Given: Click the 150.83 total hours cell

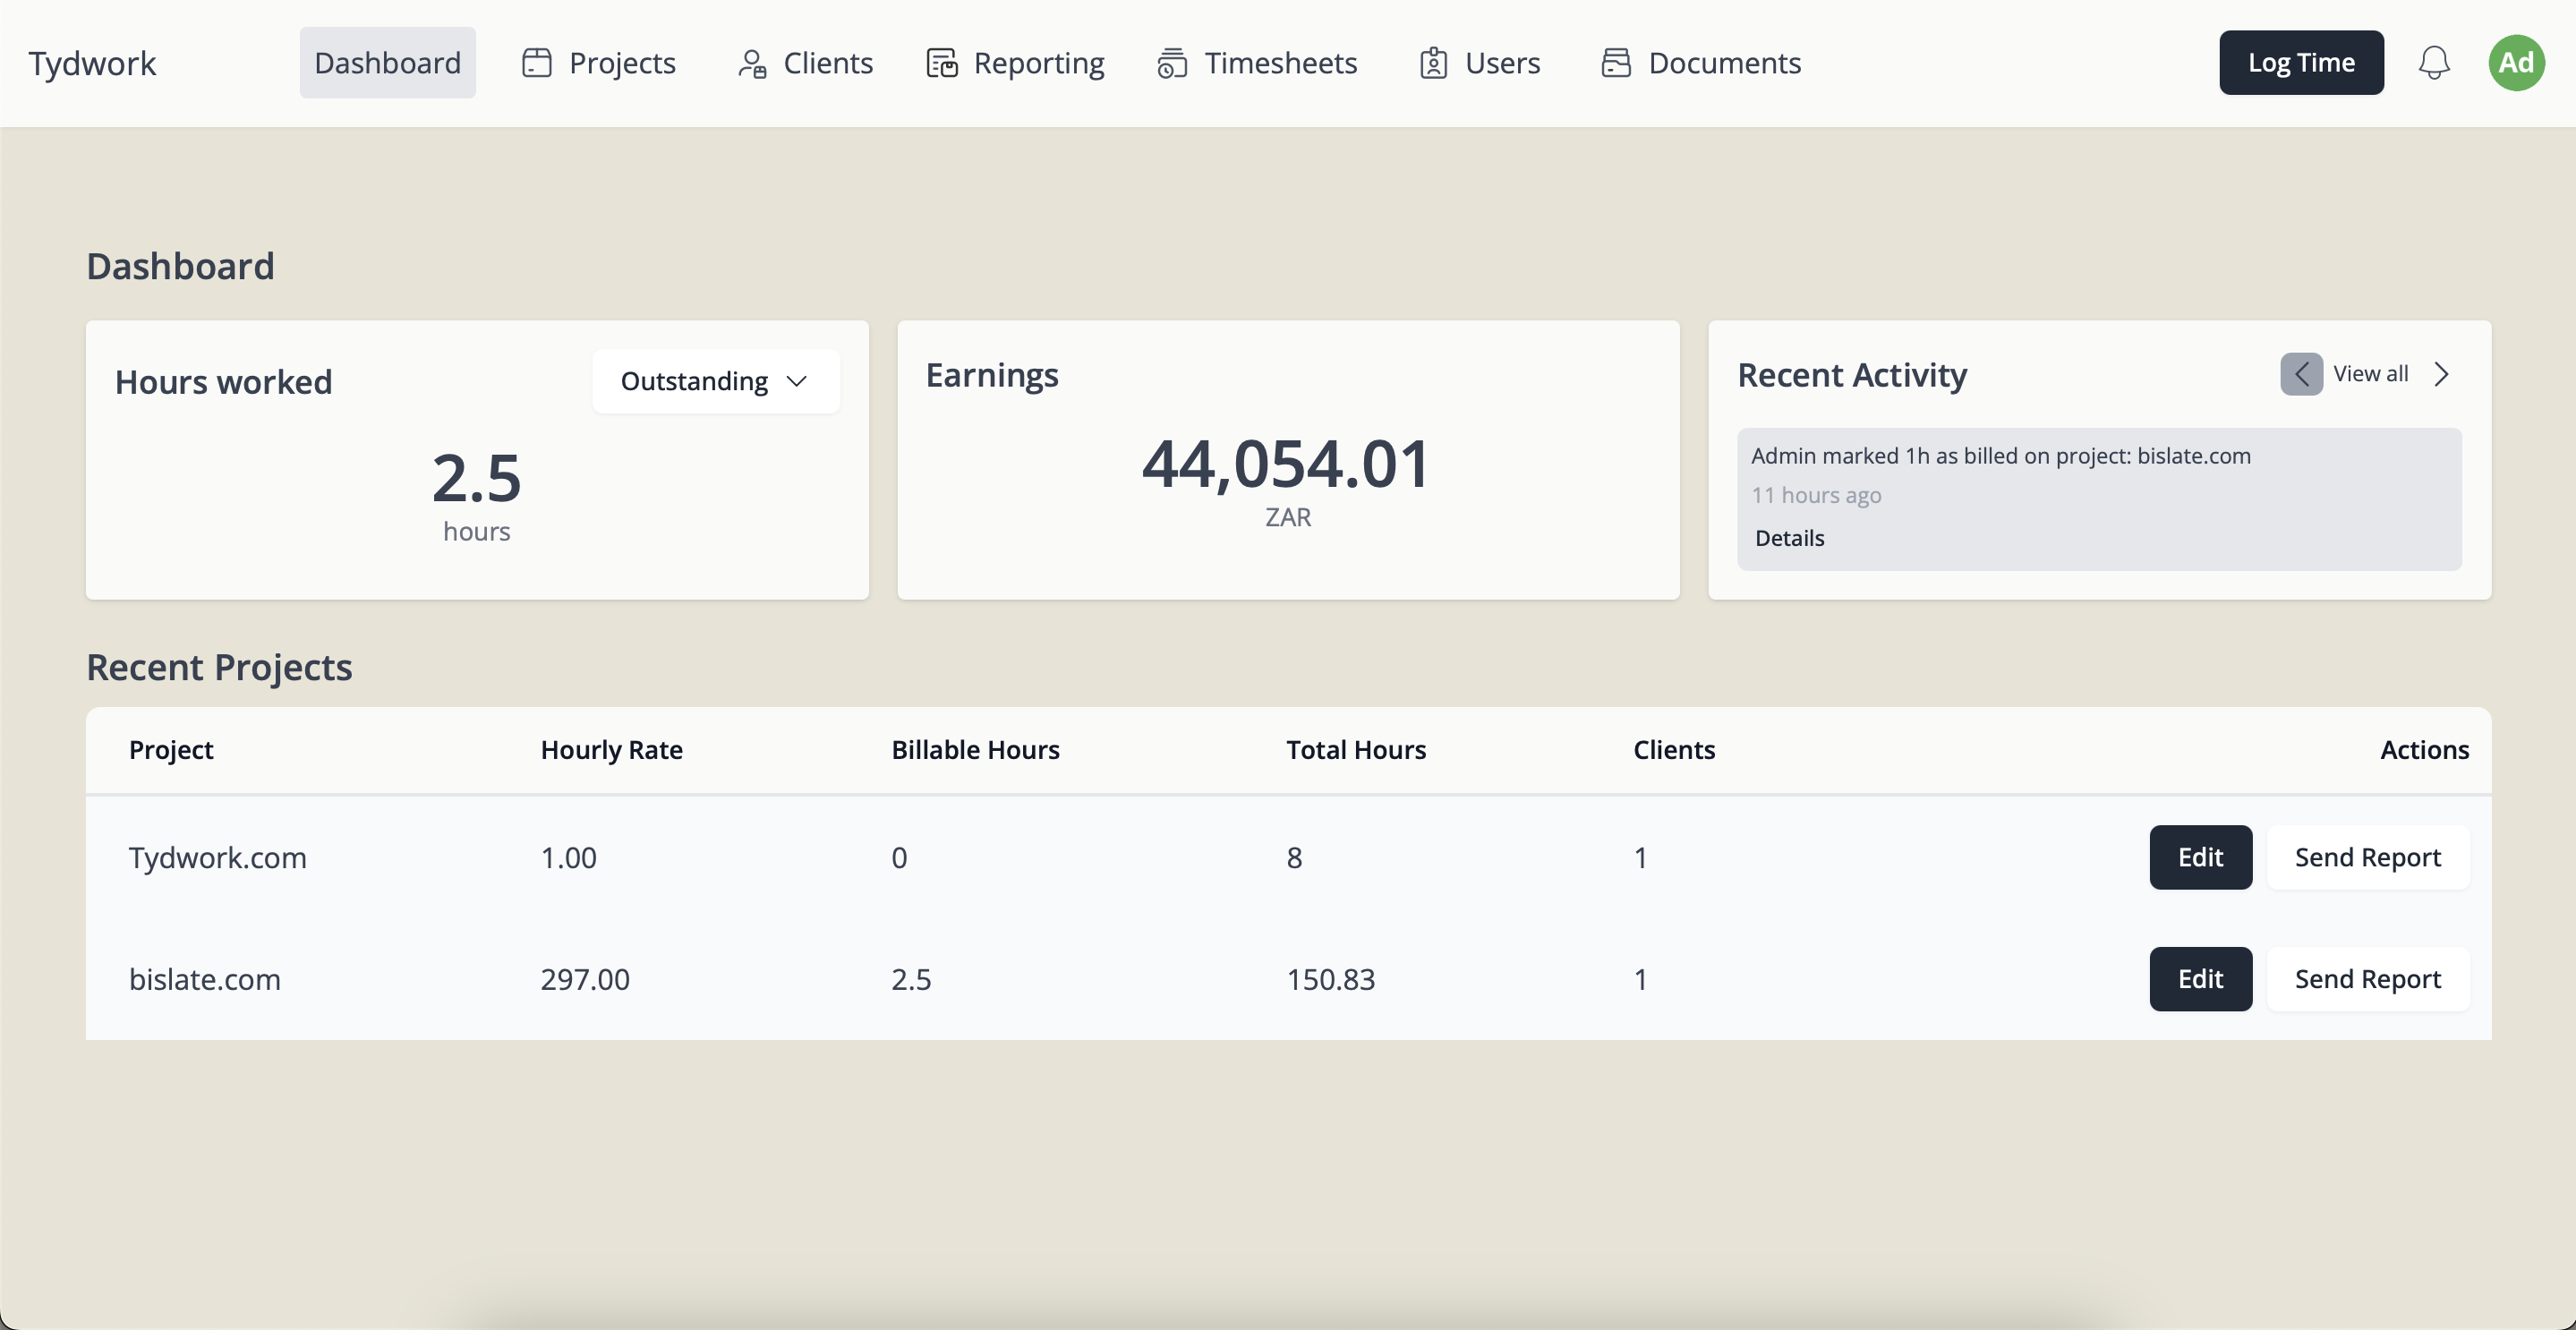Looking at the screenshot, I should [x=1330, y=979].
